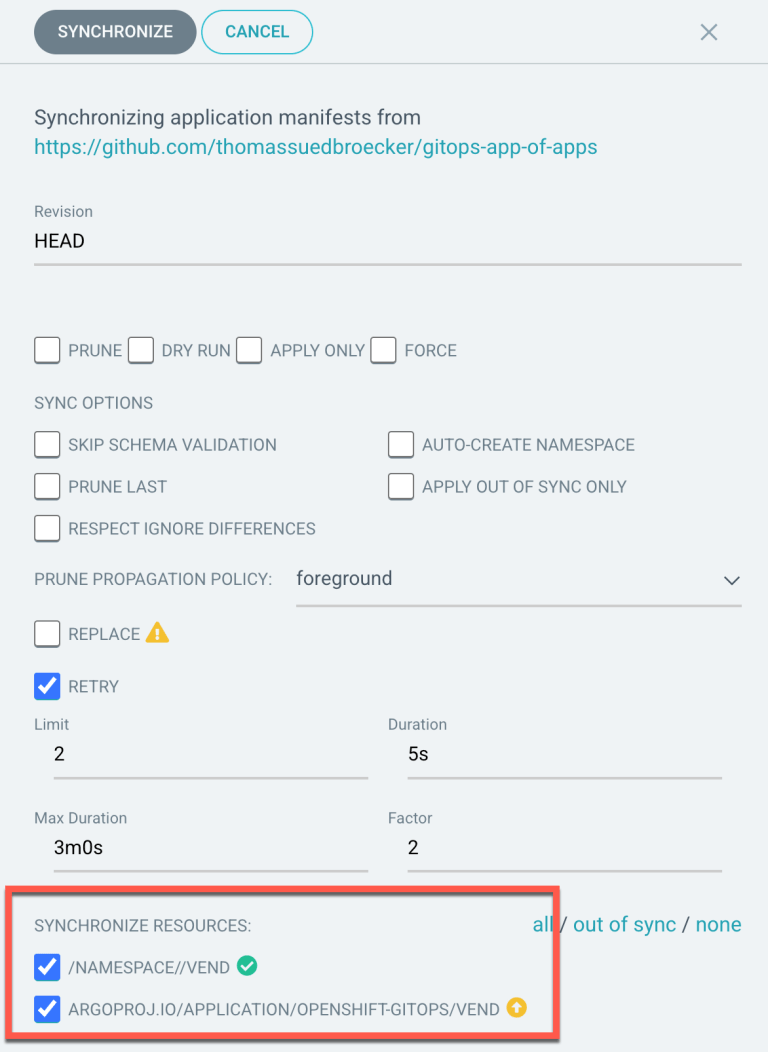
Task: Click the orange out-of-sync arrow icon beside VEND application
Action: (517, 1008)
